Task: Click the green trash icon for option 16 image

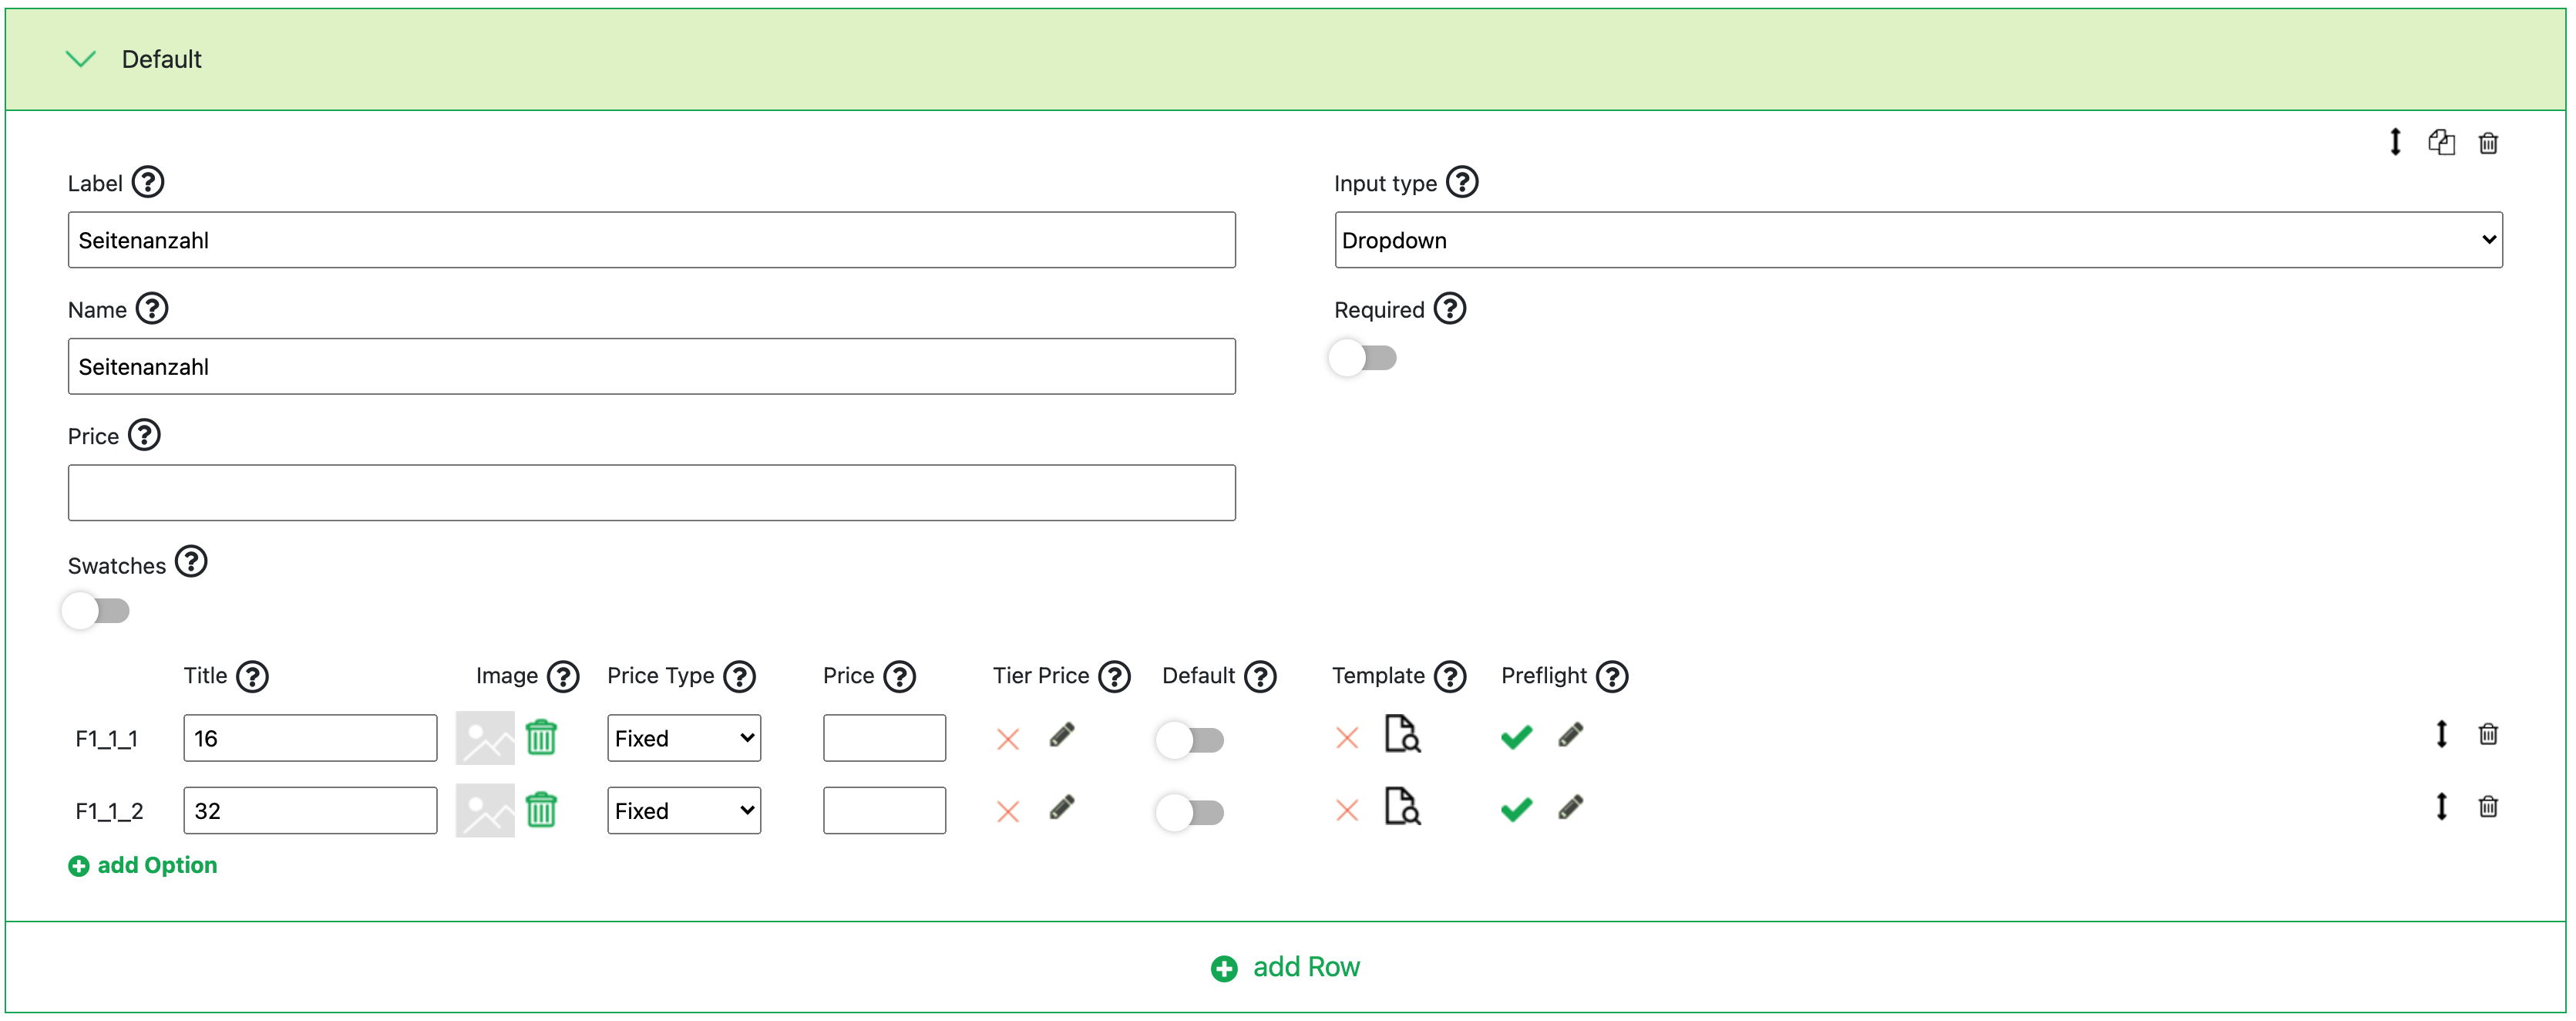Action: (x=541, y=738)
